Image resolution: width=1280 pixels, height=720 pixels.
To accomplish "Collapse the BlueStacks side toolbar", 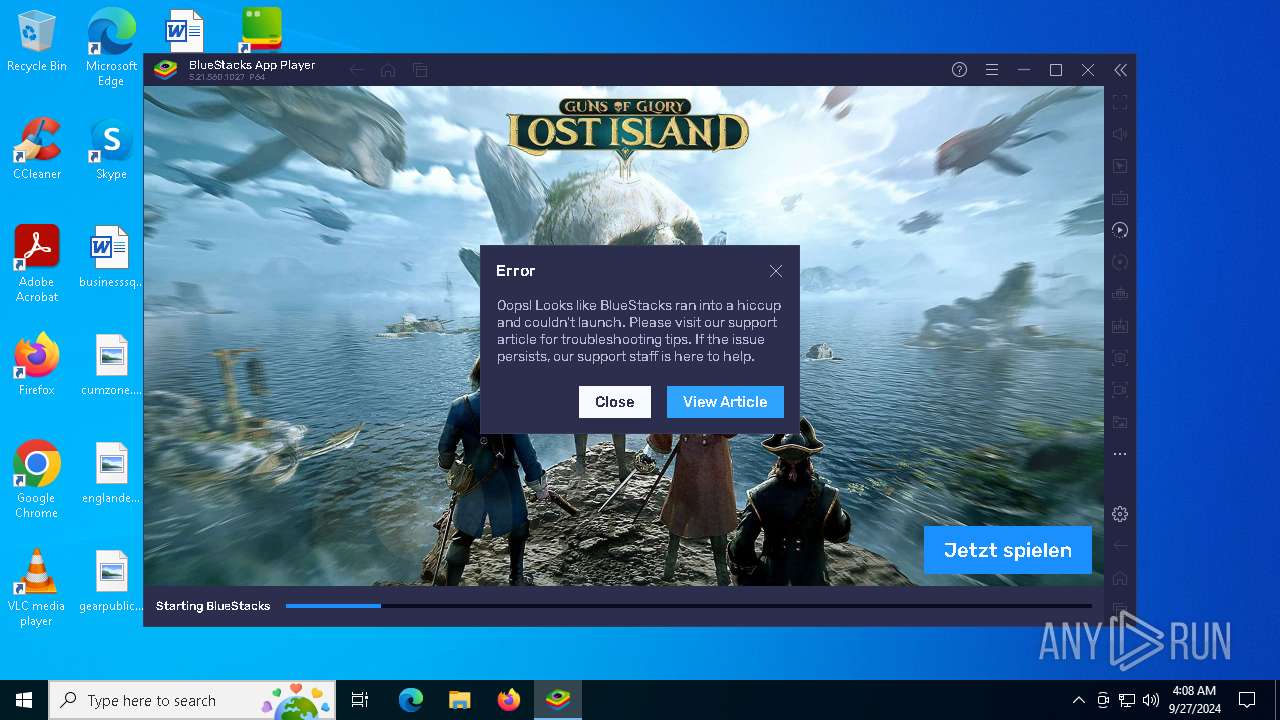I will click(x=1120, y=70).
